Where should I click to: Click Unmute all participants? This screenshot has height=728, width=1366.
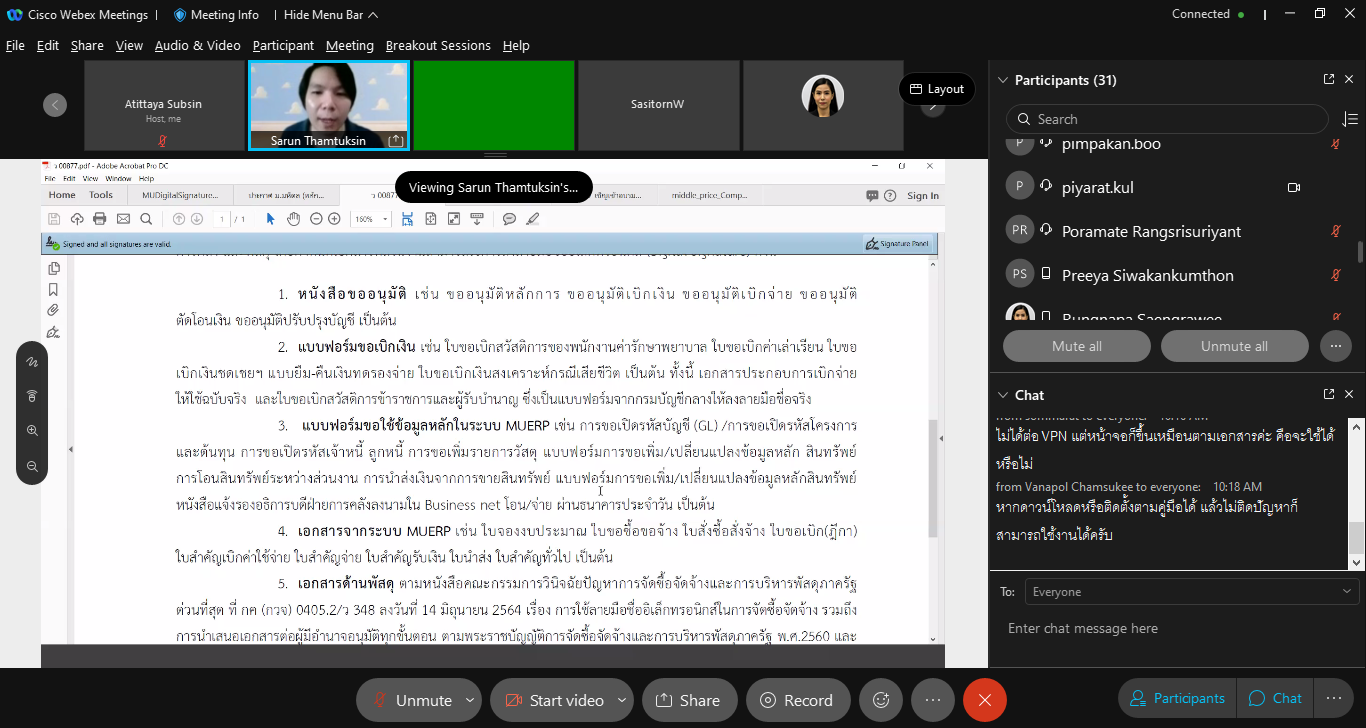[x=1234, y=346]
